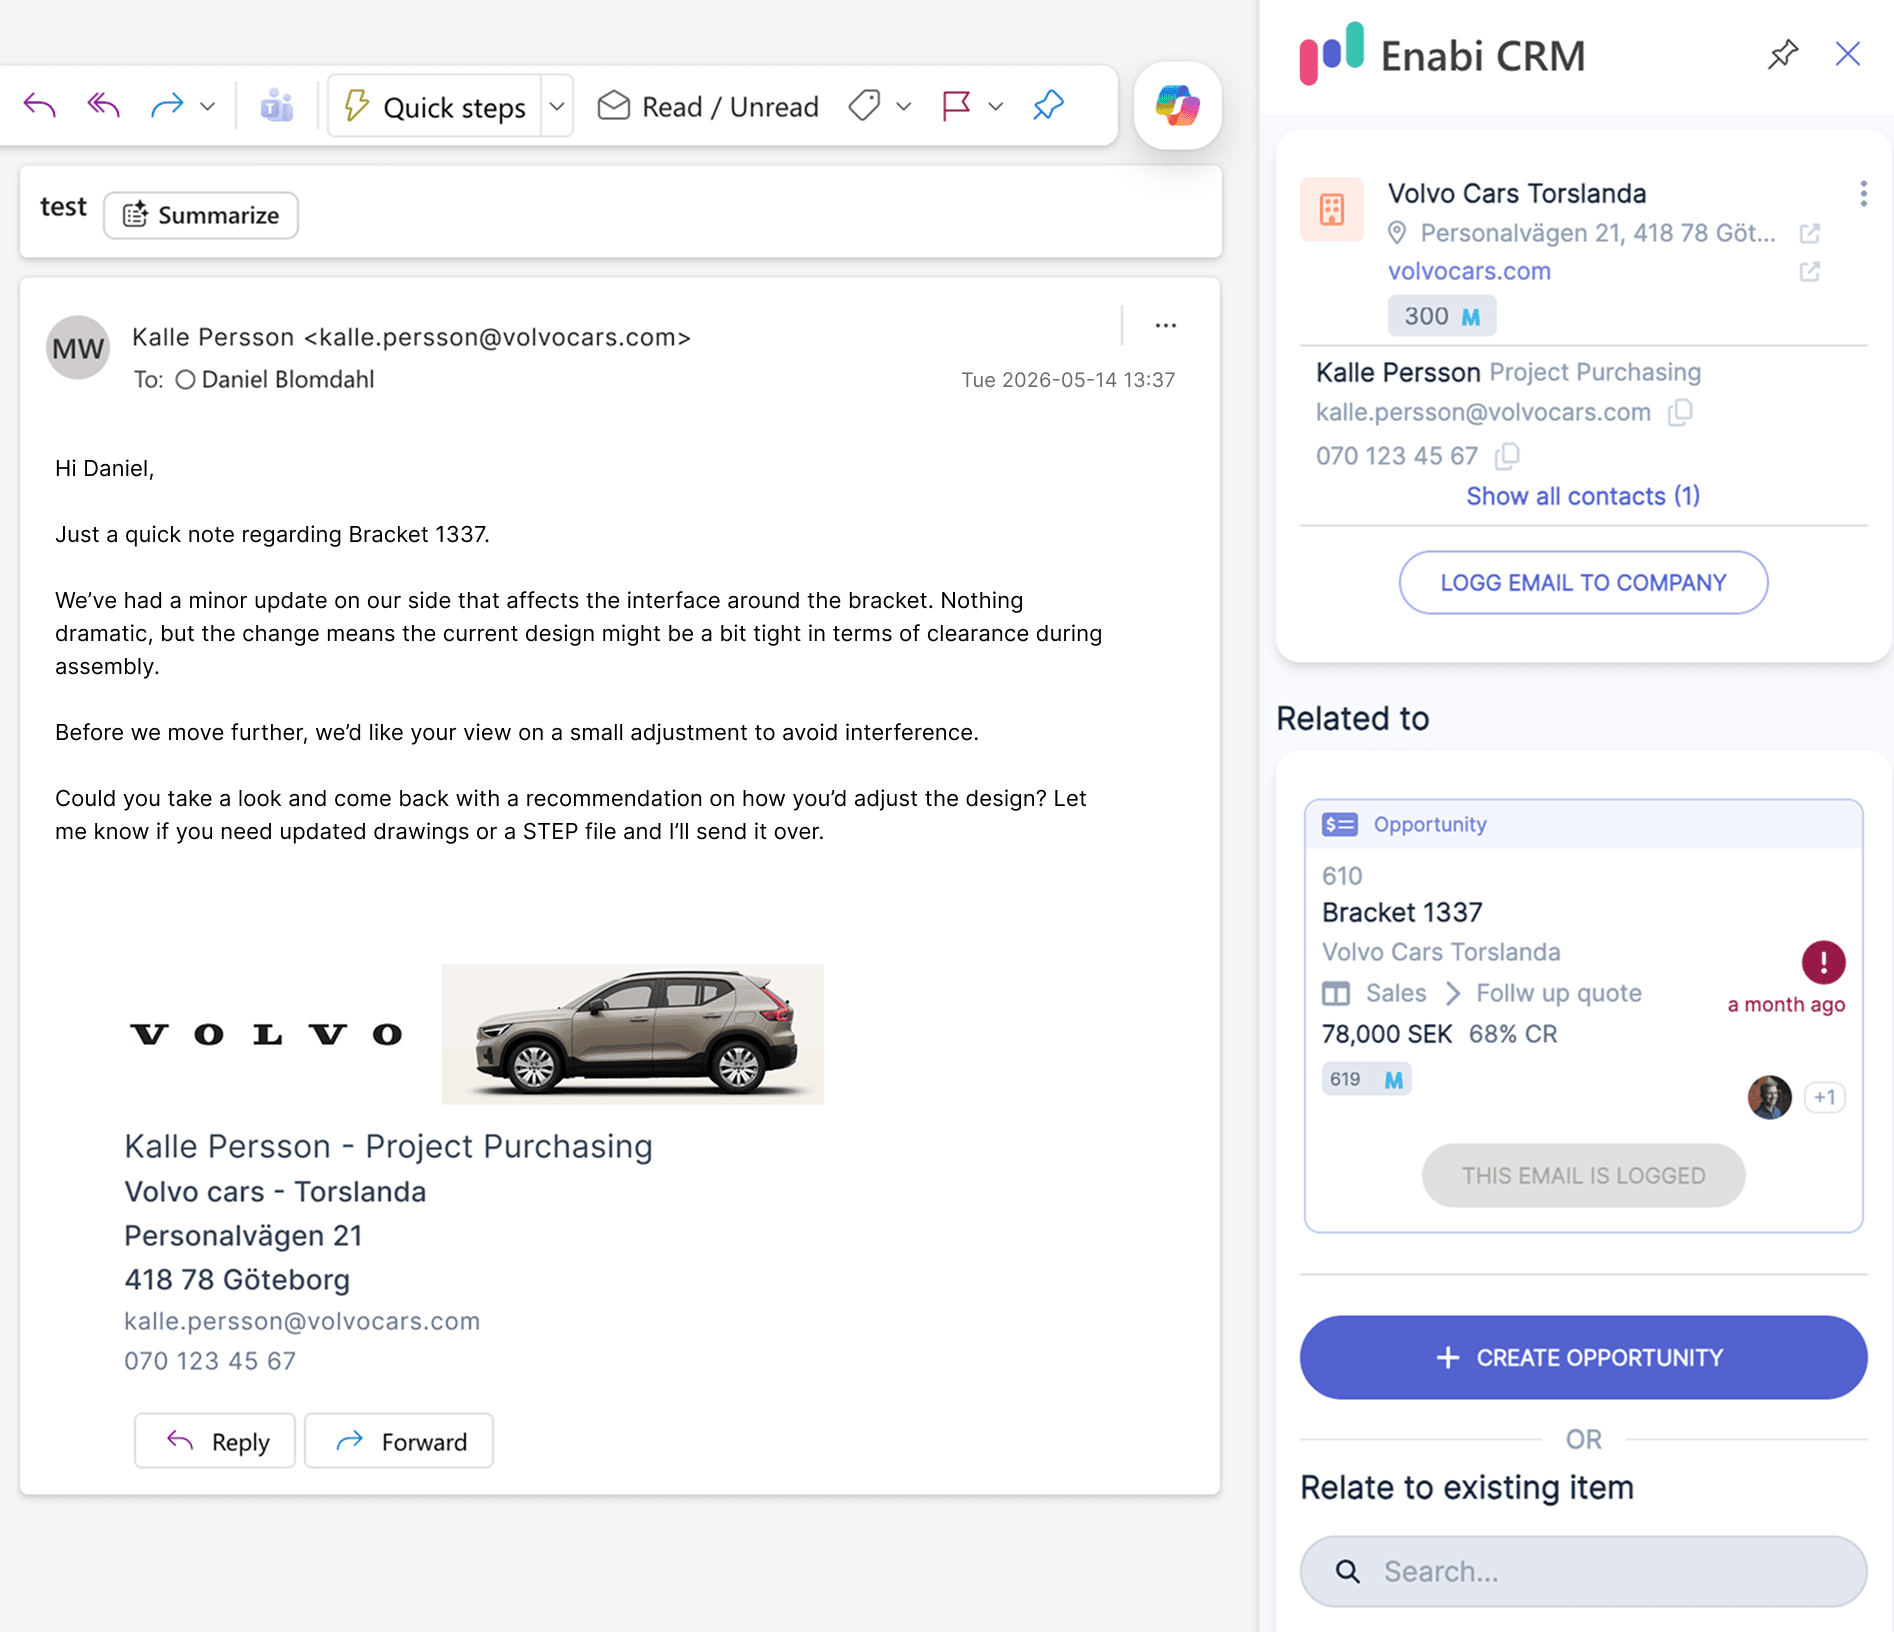Pin the email with blue pin icon
Image resolution: width=1894 pixels, height=1632 pixels.
pyautogui.click(x=1048, y=105)
